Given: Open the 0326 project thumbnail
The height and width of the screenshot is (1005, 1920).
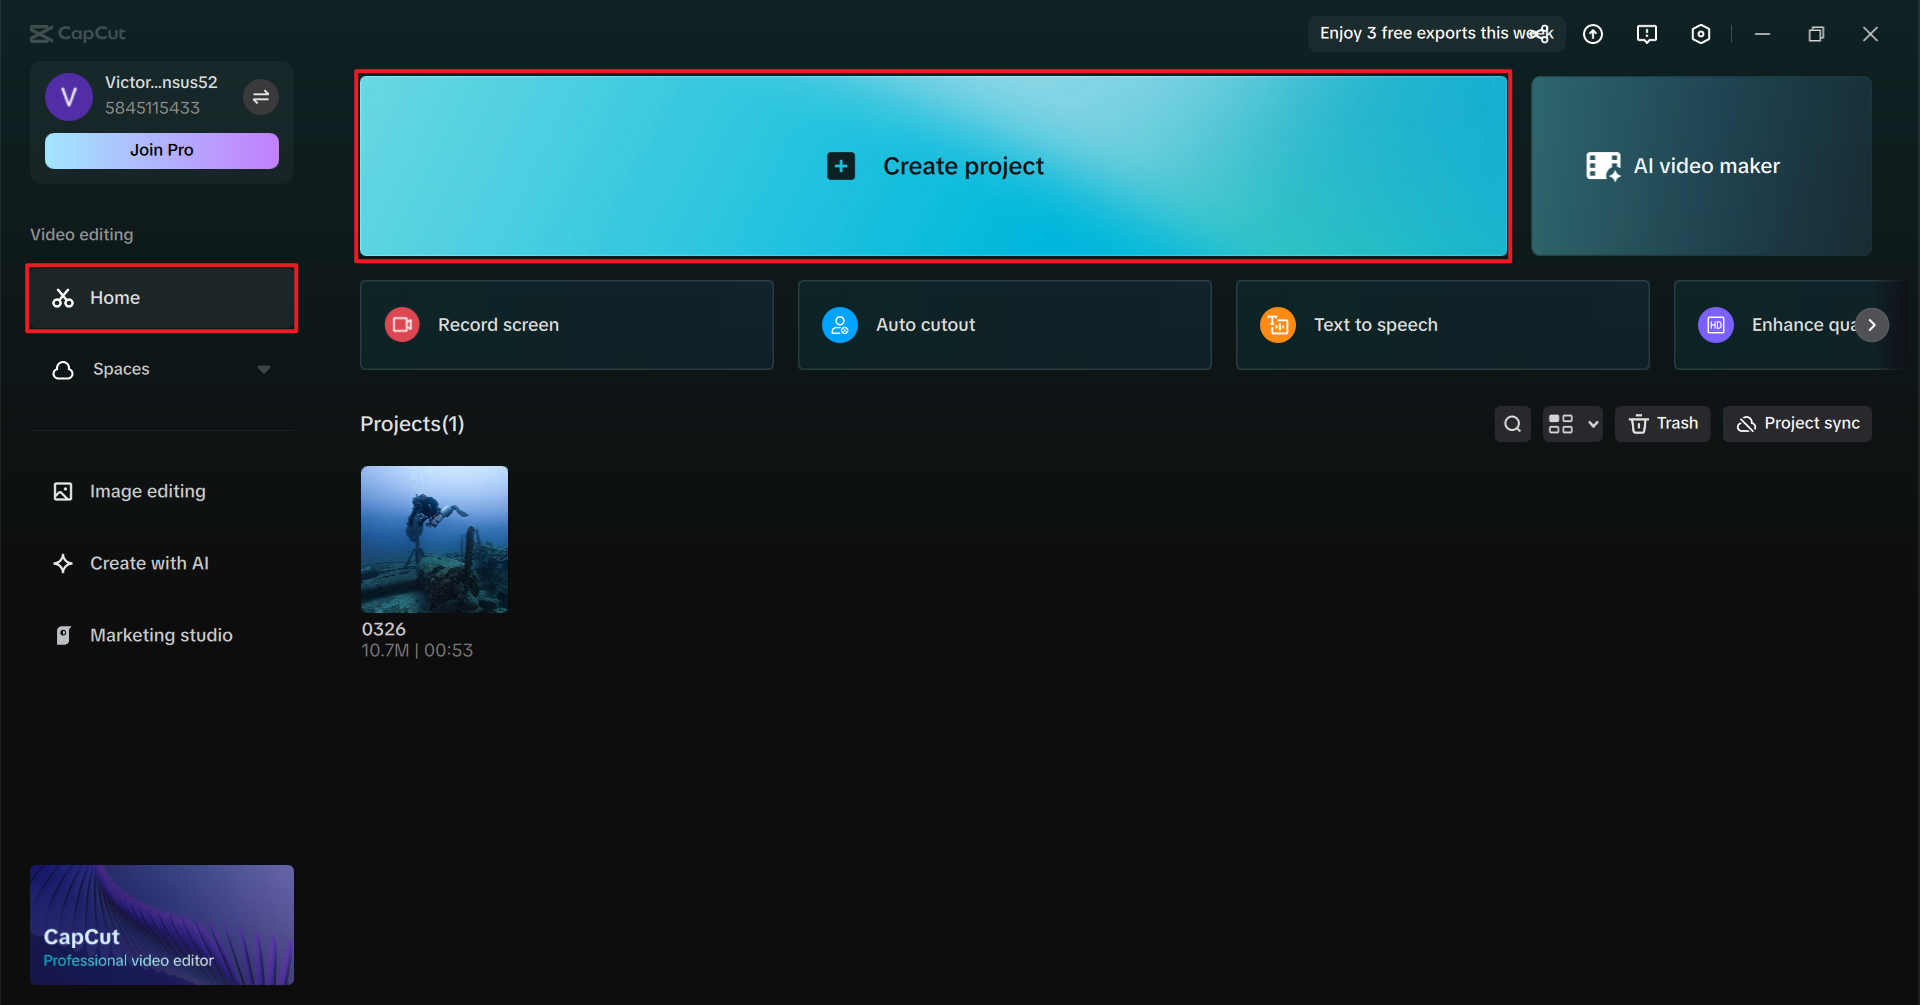Looking at the screenshot, I should coord(433,538).
